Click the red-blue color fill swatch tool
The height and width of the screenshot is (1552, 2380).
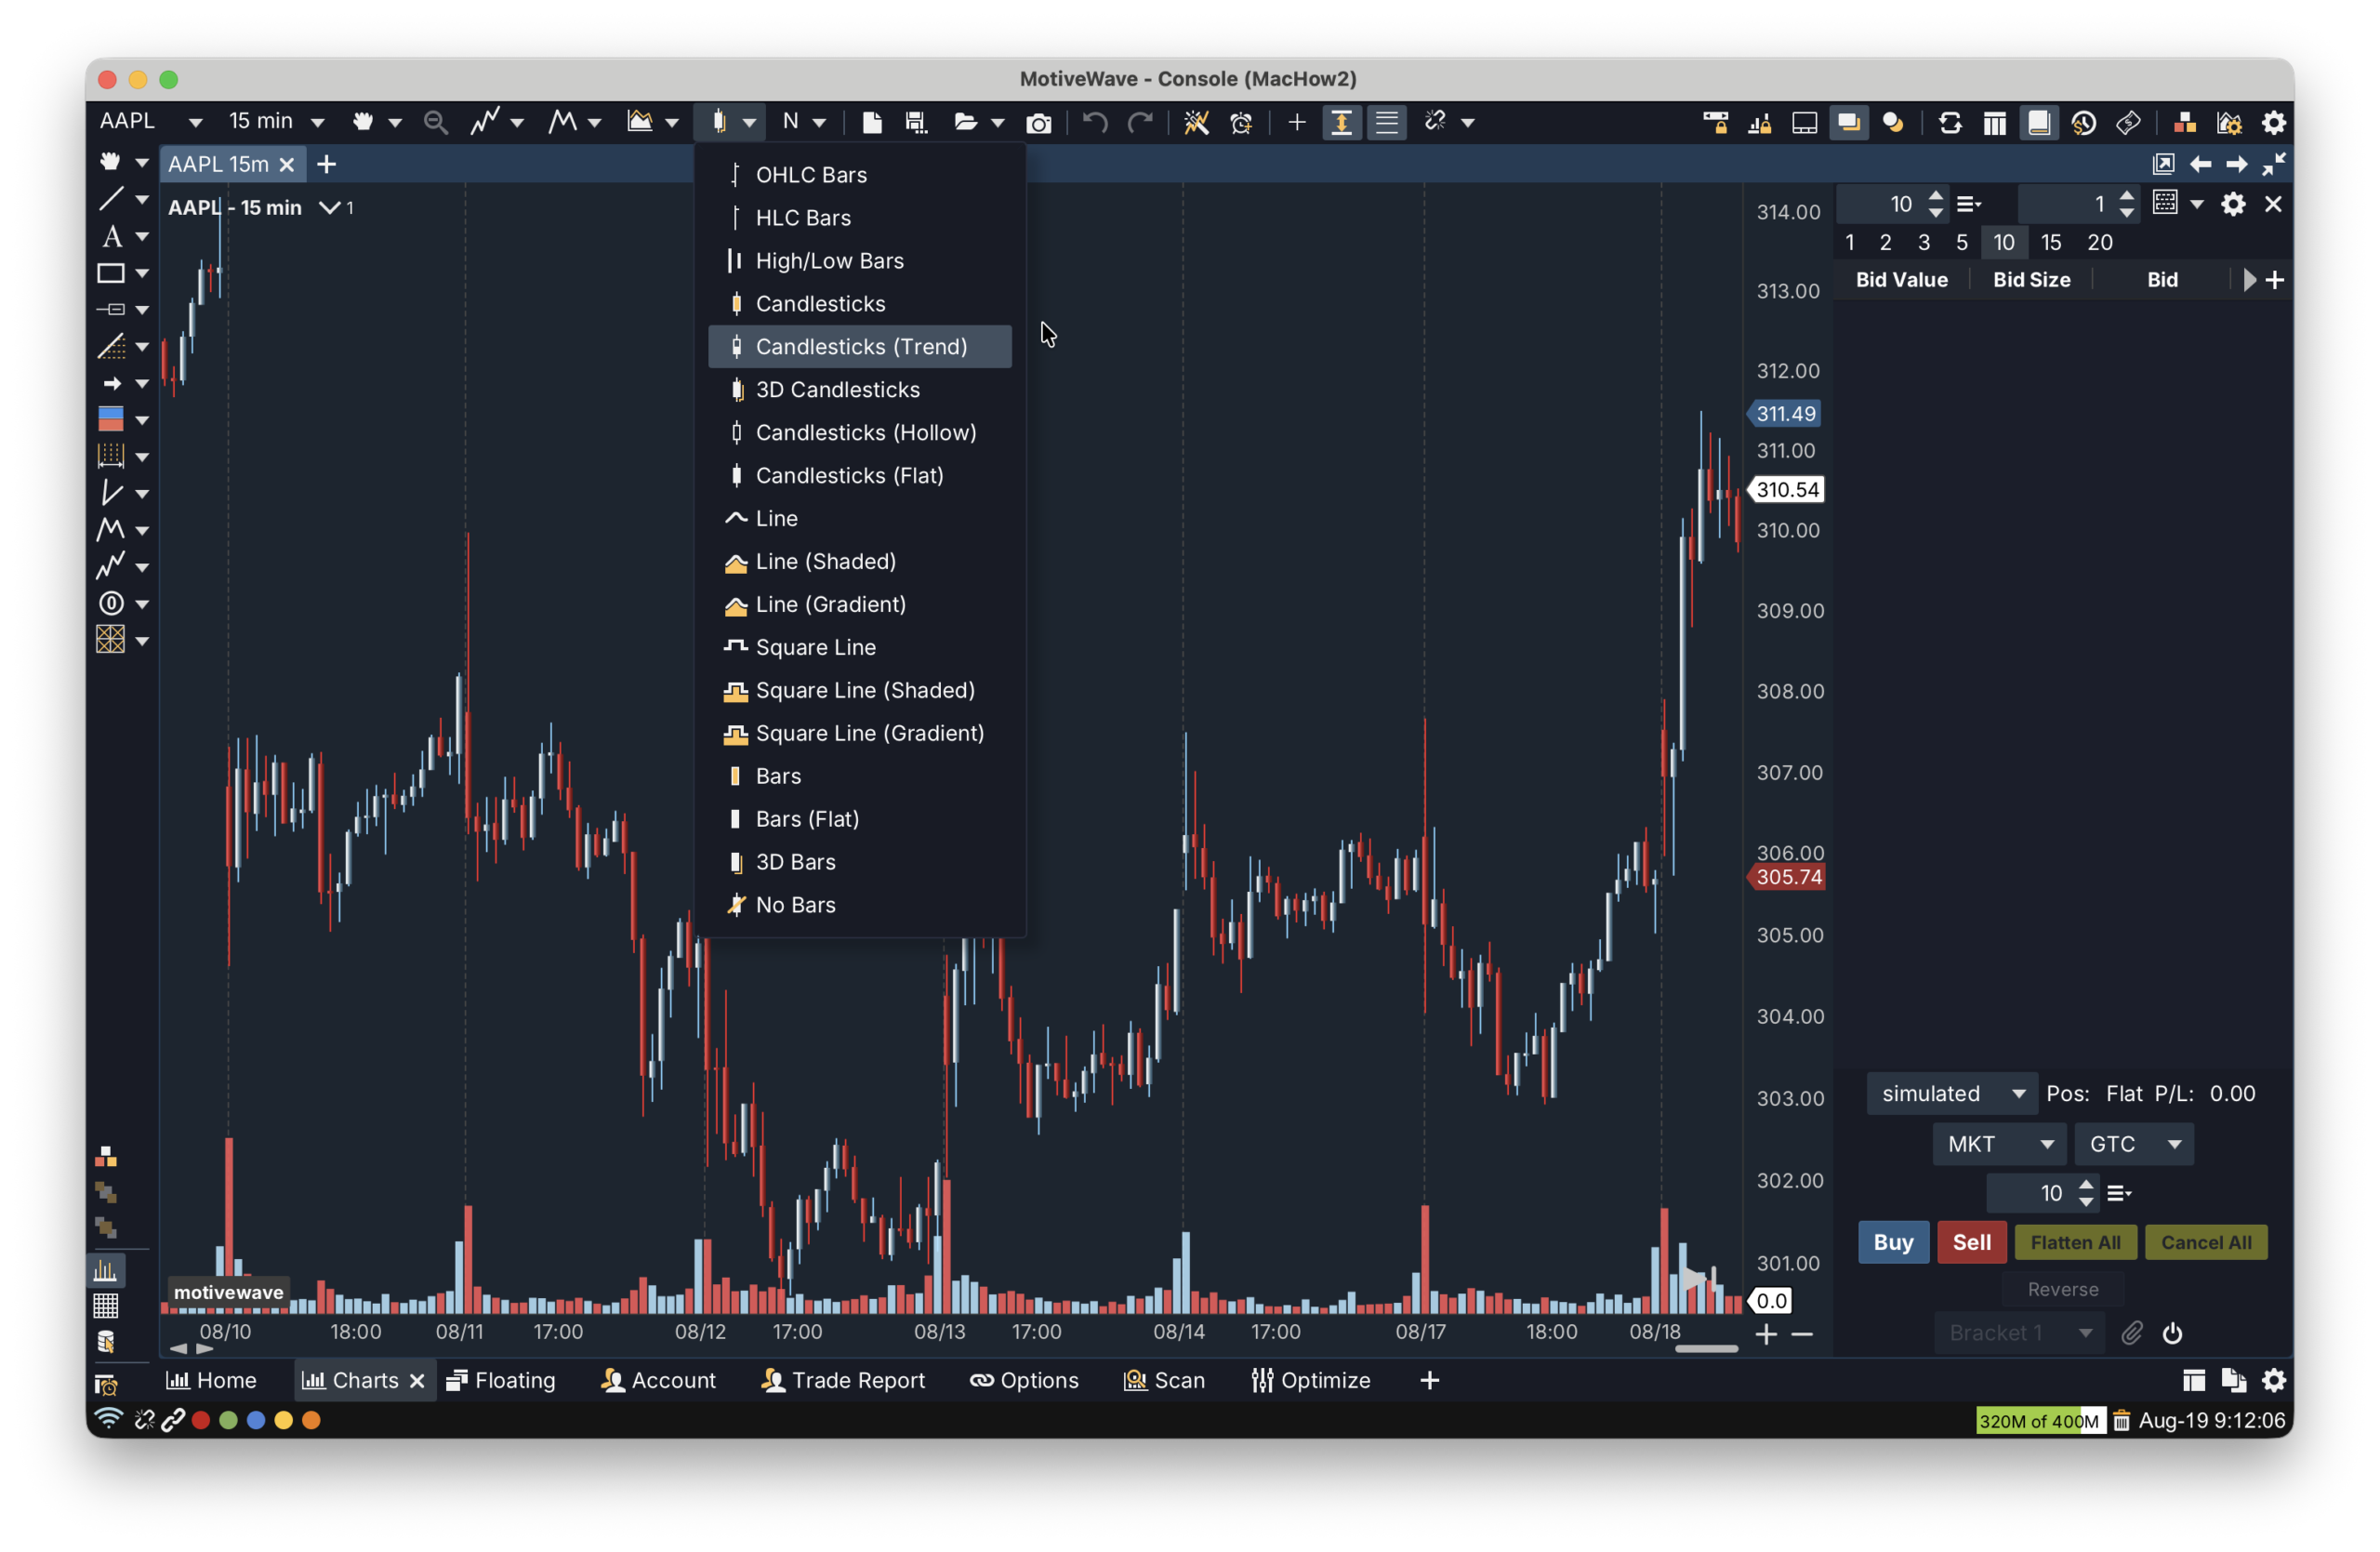[110, 419]
